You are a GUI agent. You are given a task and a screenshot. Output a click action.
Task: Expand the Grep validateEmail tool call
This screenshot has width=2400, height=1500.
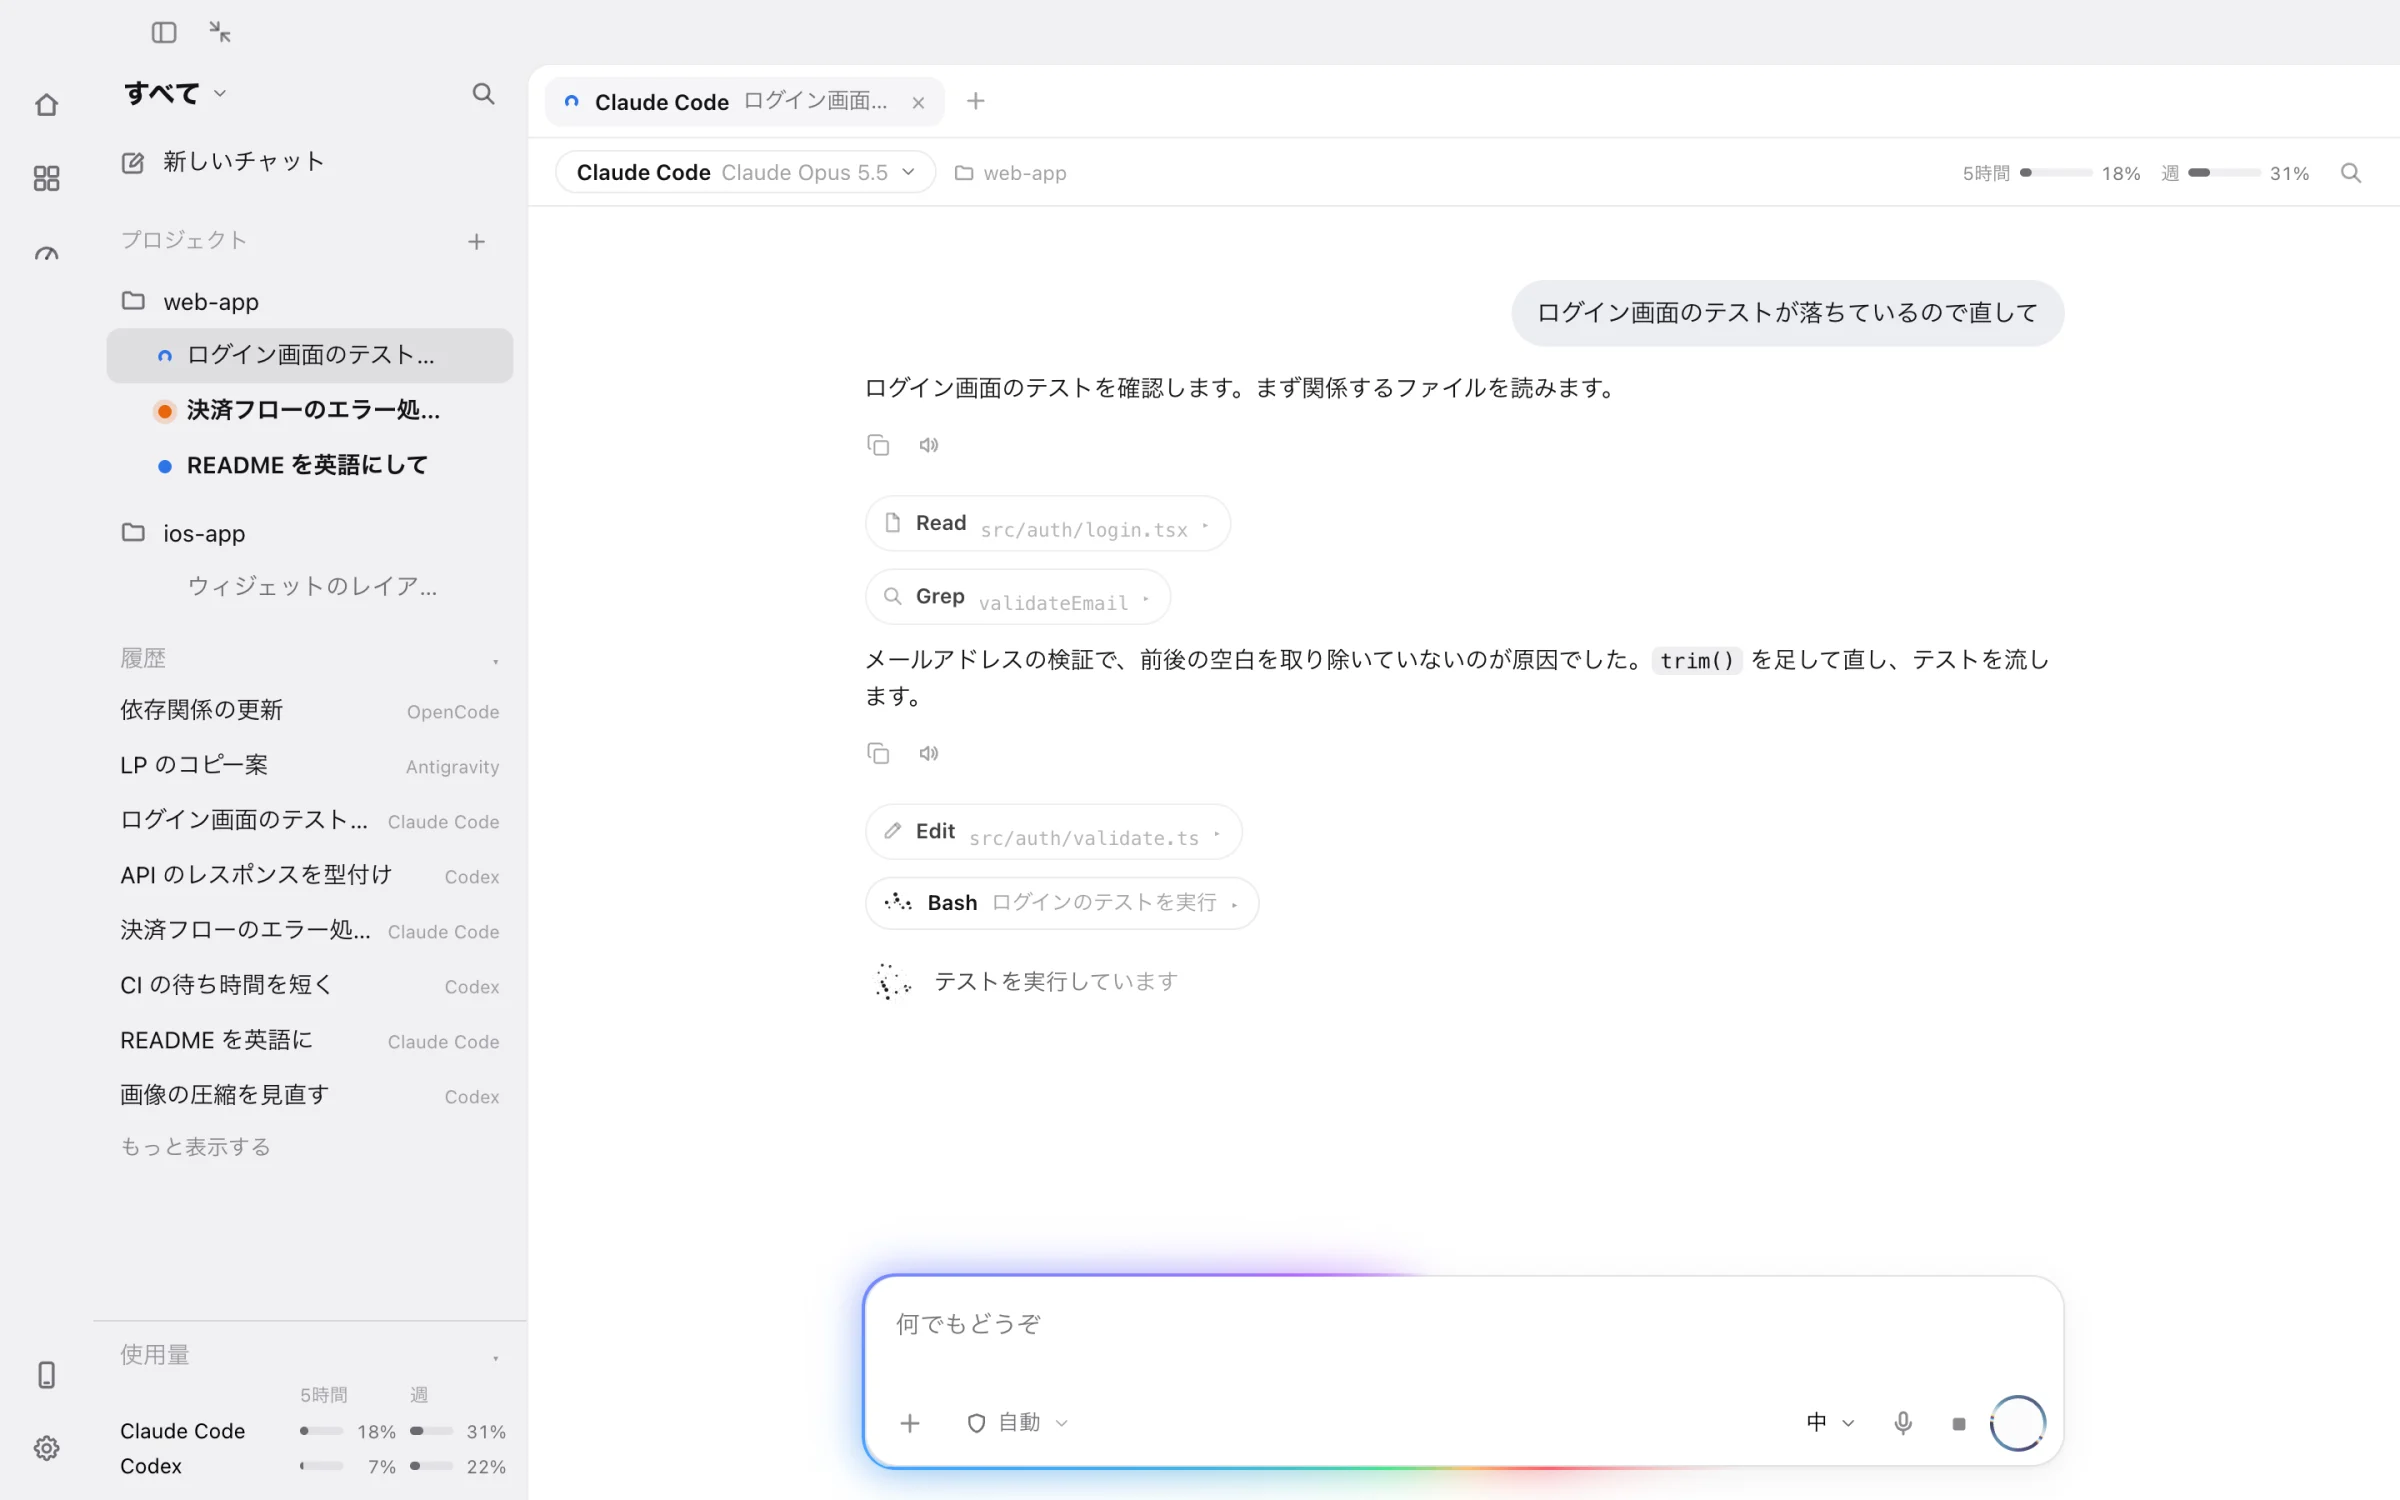1017,597
